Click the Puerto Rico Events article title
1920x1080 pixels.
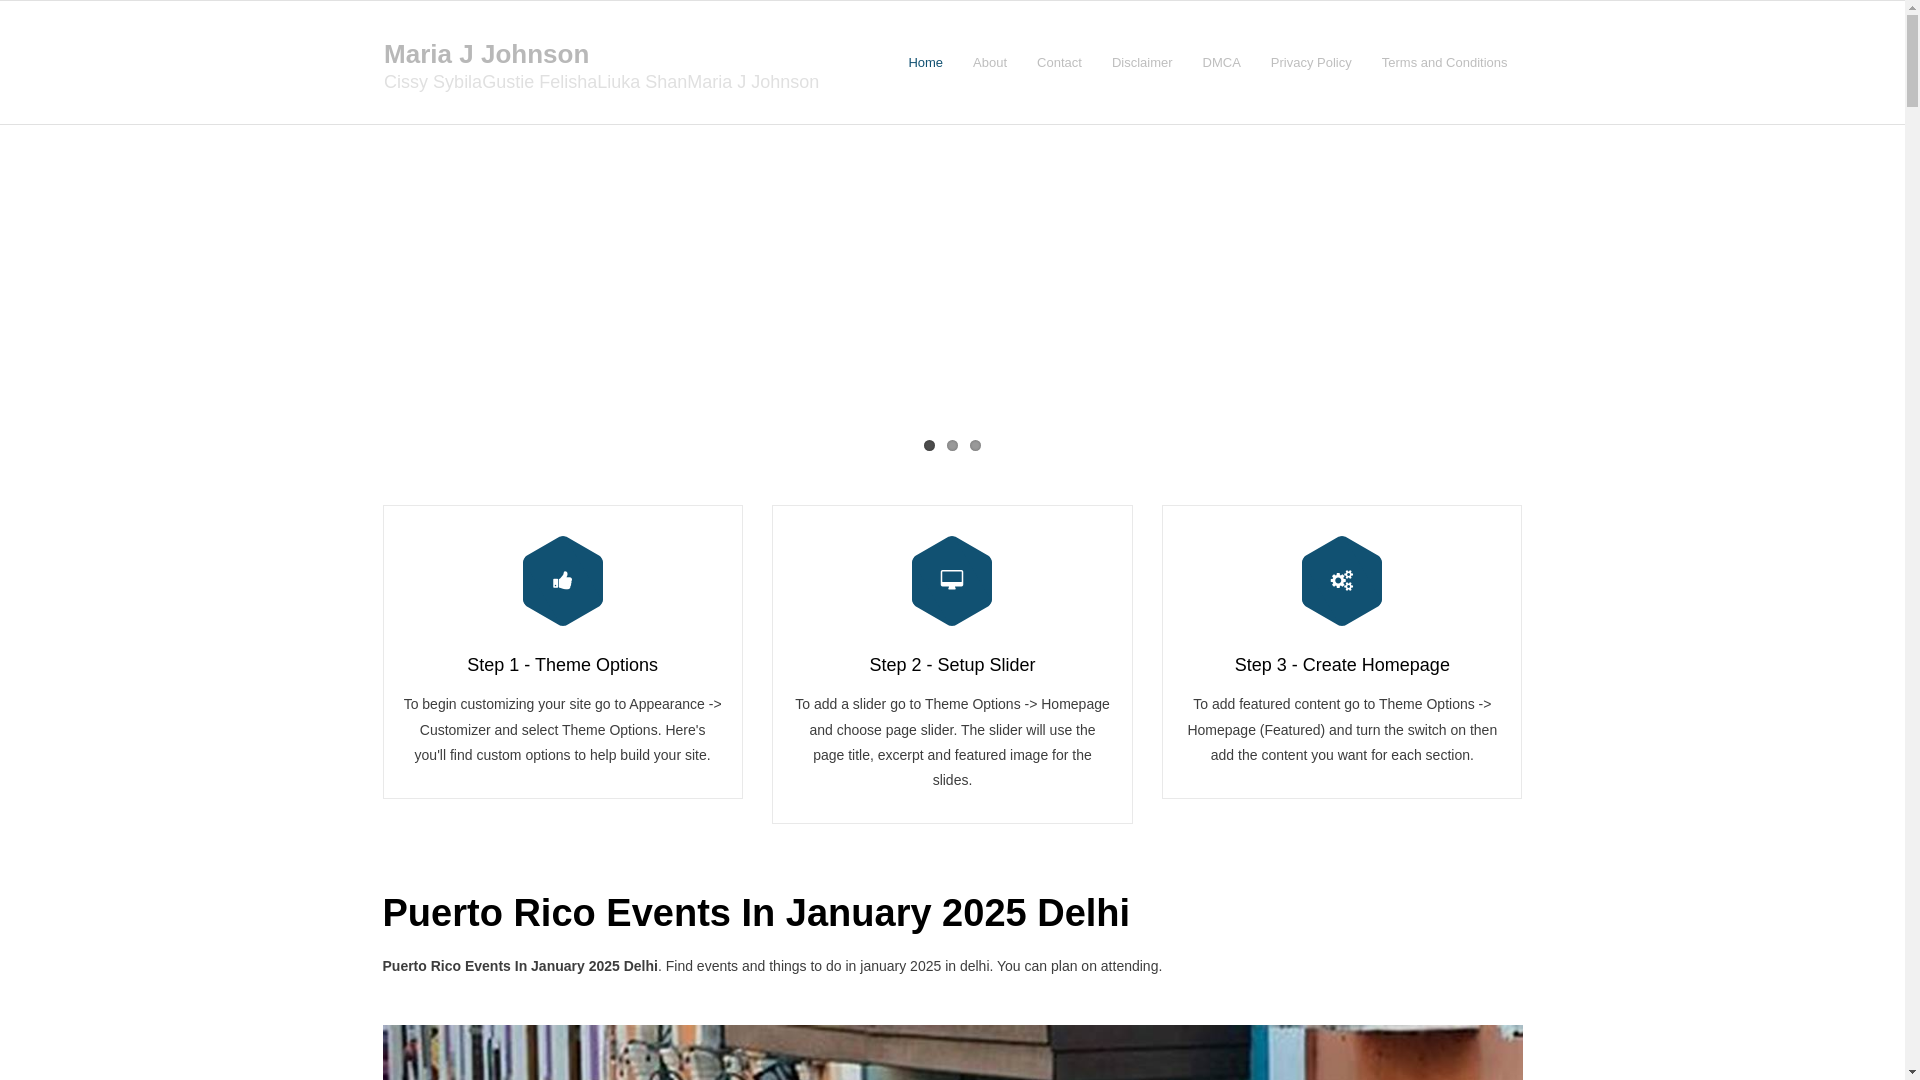(756, 913)
